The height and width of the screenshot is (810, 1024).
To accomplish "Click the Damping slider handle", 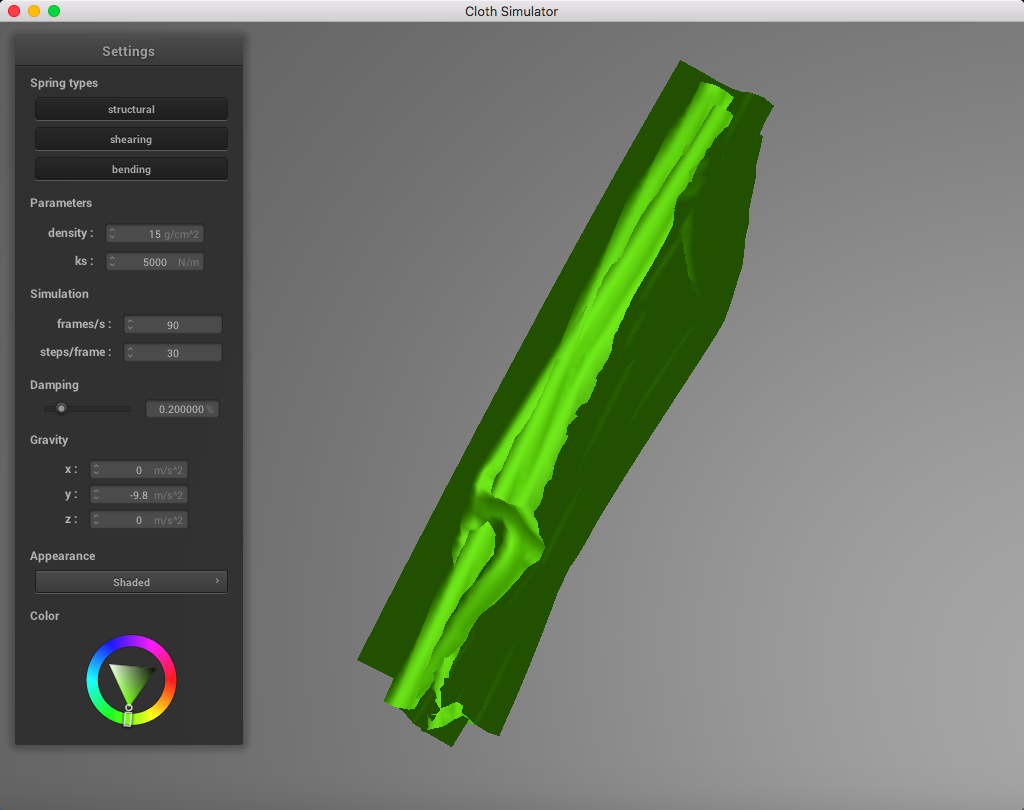I will pyautogui.click(x=61, y=408).
